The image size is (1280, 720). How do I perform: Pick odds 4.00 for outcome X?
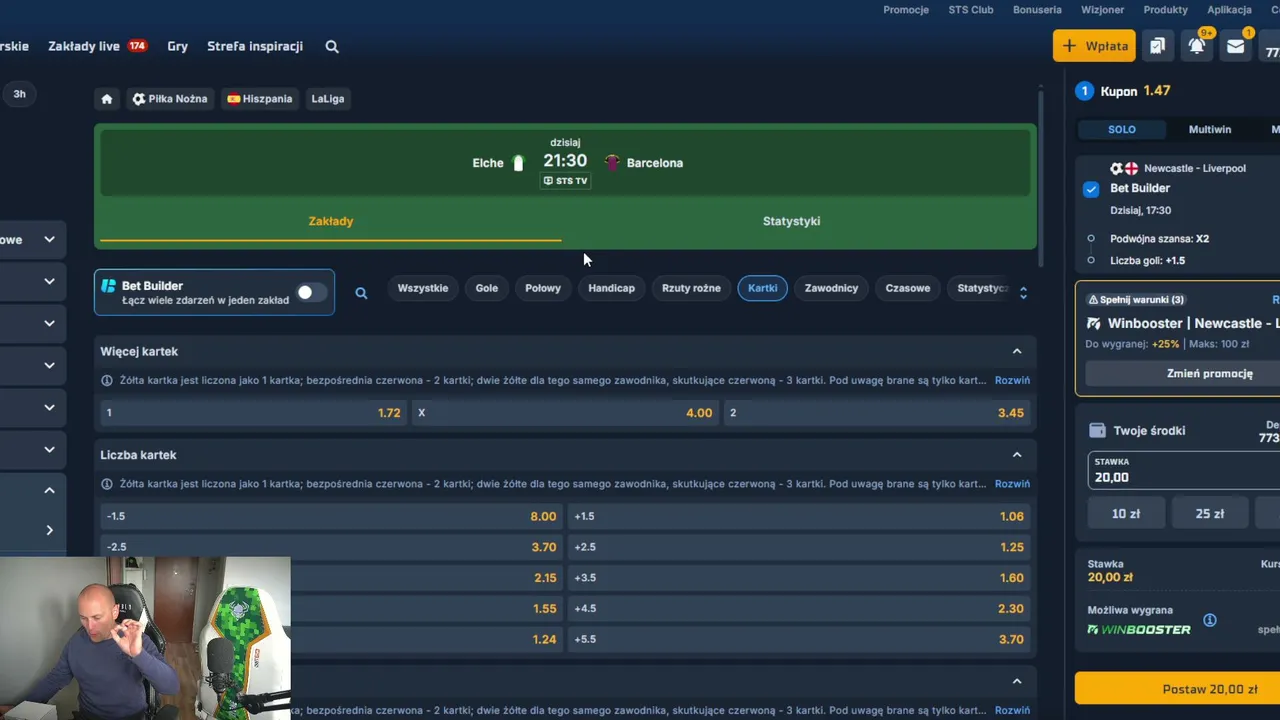[x=565, y=413]
